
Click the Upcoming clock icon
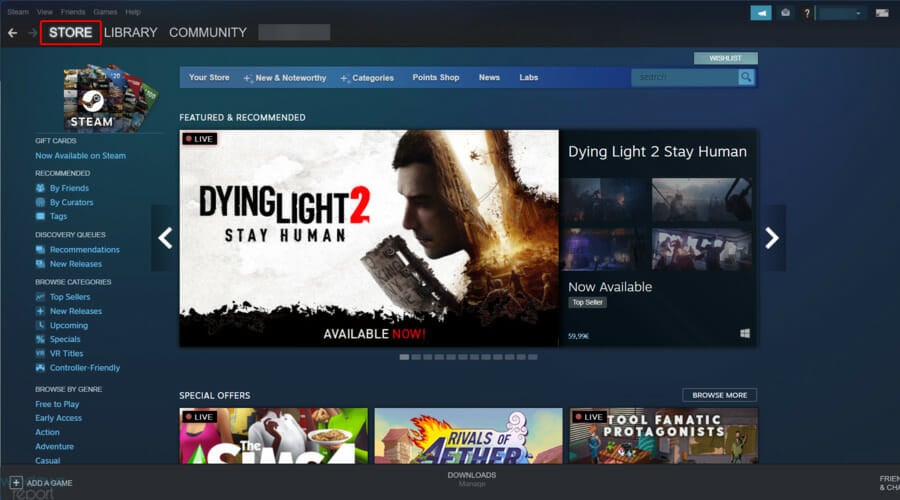coord(40,325)
